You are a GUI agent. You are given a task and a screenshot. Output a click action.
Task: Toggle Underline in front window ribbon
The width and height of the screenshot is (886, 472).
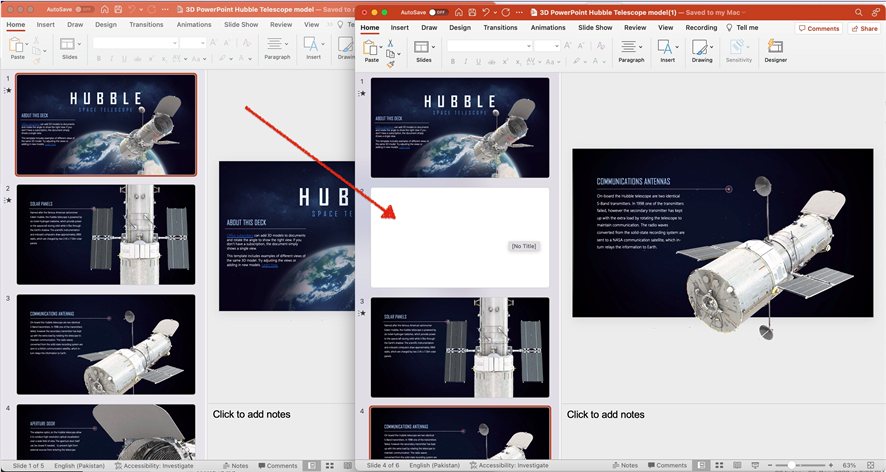(x=479, y=62)
